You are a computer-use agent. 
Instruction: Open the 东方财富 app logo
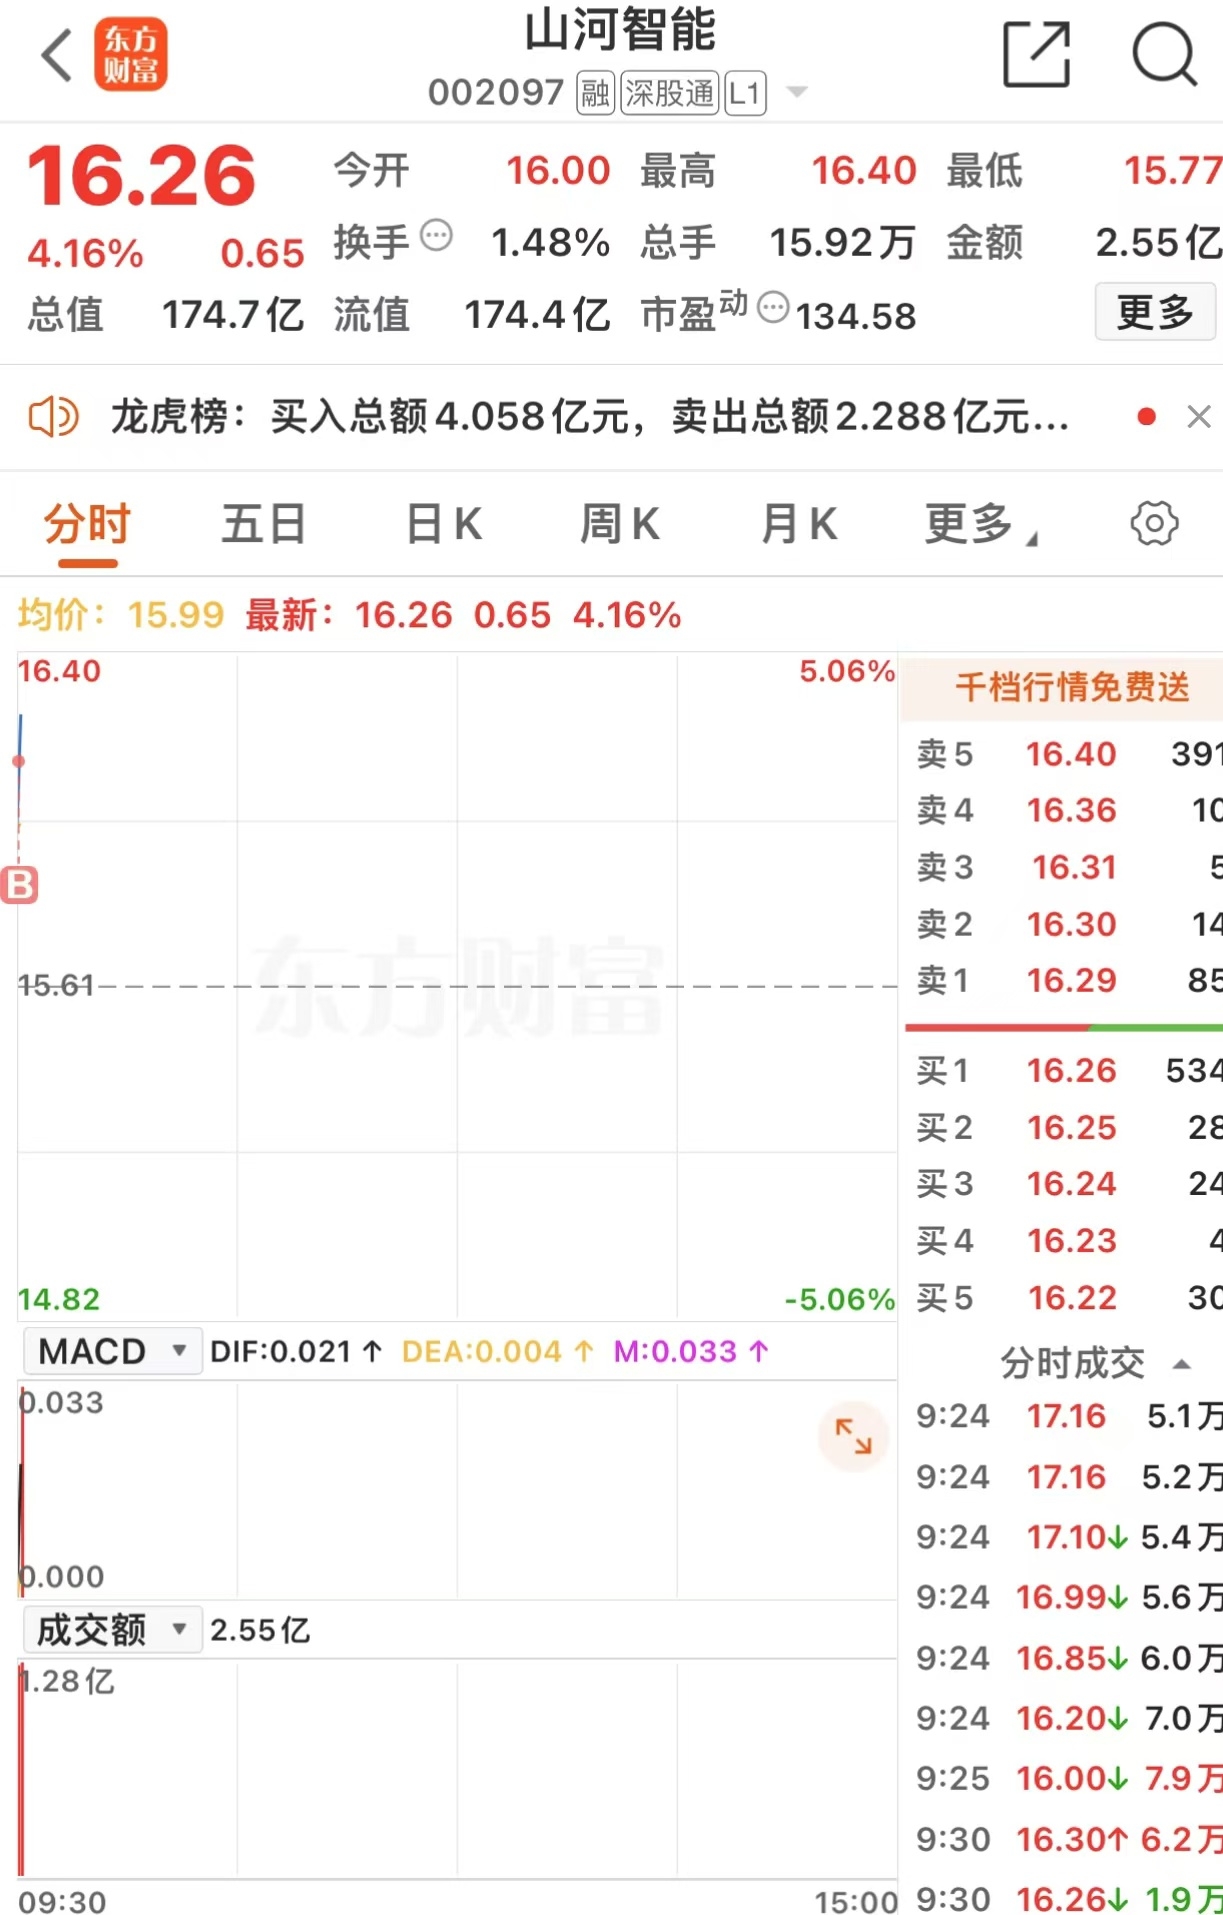point(131,55)
